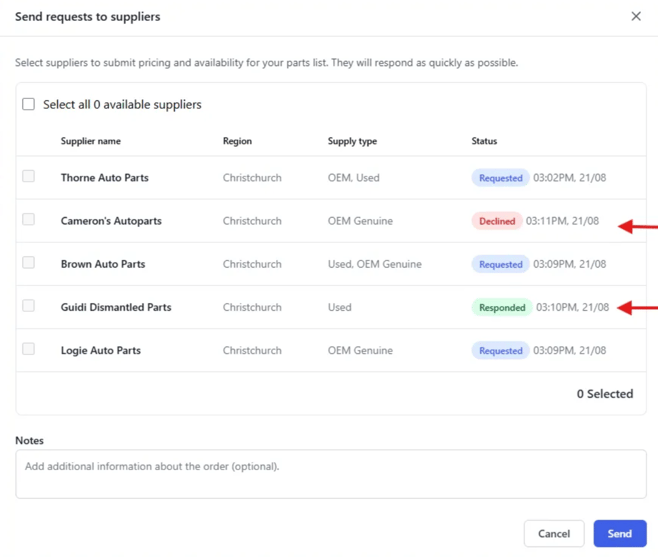Click the Select all 0 available suppliers label

click(122, 105)
